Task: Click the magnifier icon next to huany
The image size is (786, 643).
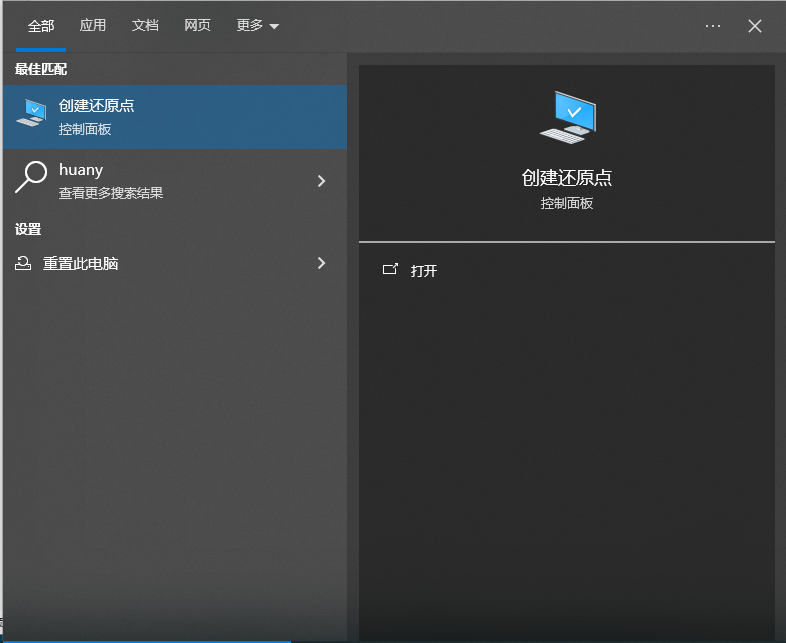Action: [31, 176]
